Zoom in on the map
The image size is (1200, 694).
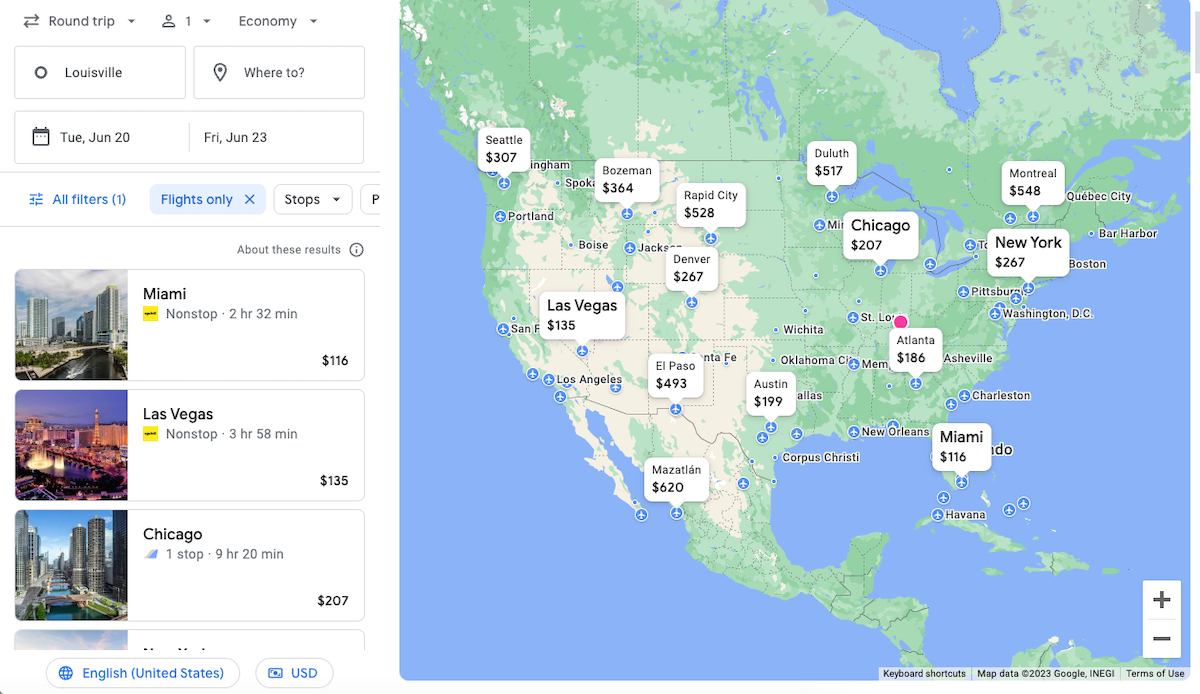coord(1161,600)
